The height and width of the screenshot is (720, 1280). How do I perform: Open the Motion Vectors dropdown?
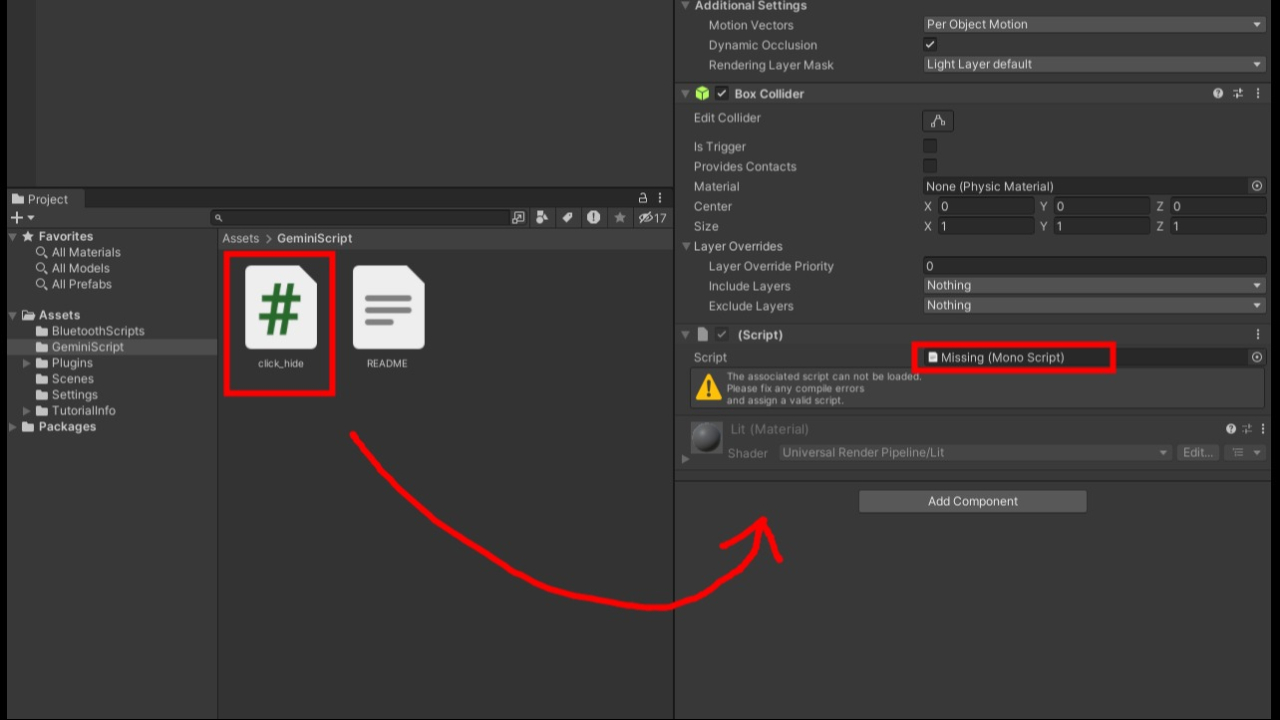pyautogui.click(x=1094, y=25)
